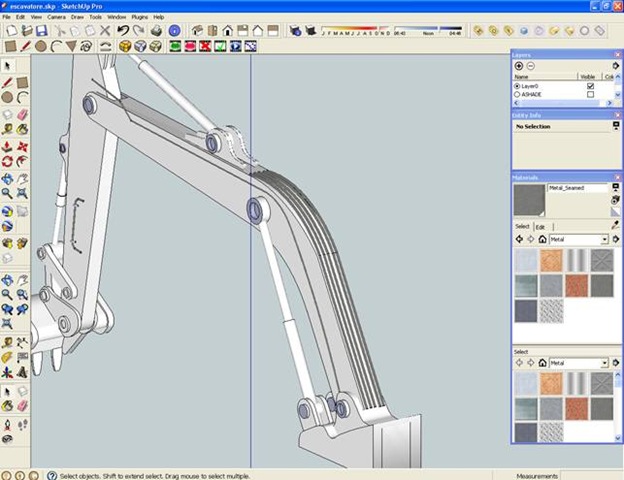
Task: Go to materials home (In Model) icon
Action: point(542,240)
